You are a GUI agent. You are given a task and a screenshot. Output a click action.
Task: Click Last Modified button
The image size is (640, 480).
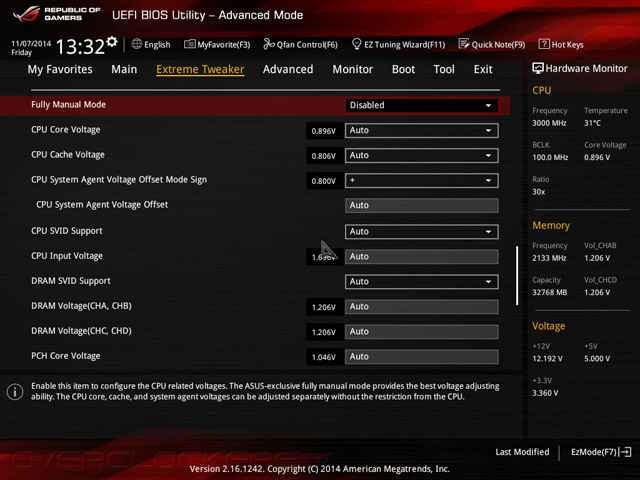click(522, 452)
